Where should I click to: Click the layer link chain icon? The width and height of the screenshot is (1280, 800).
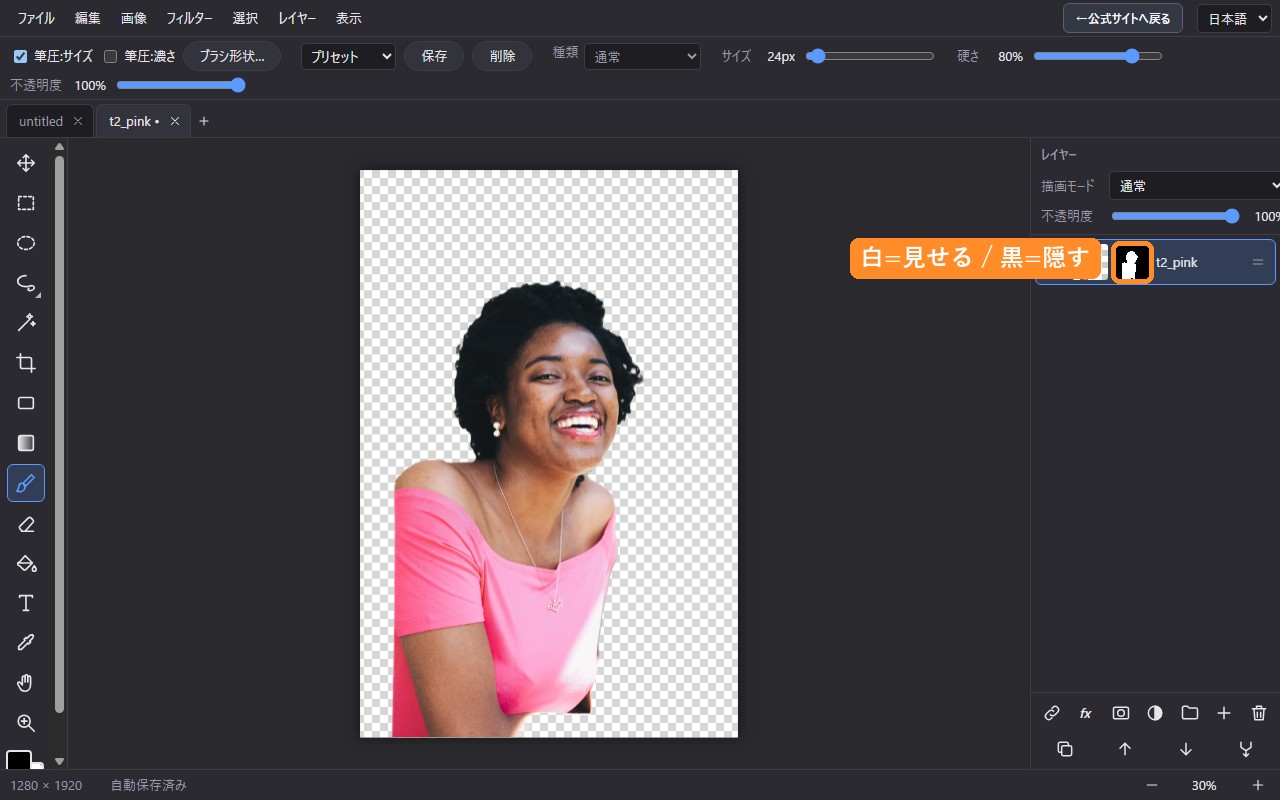click(x=1052, y=713)
